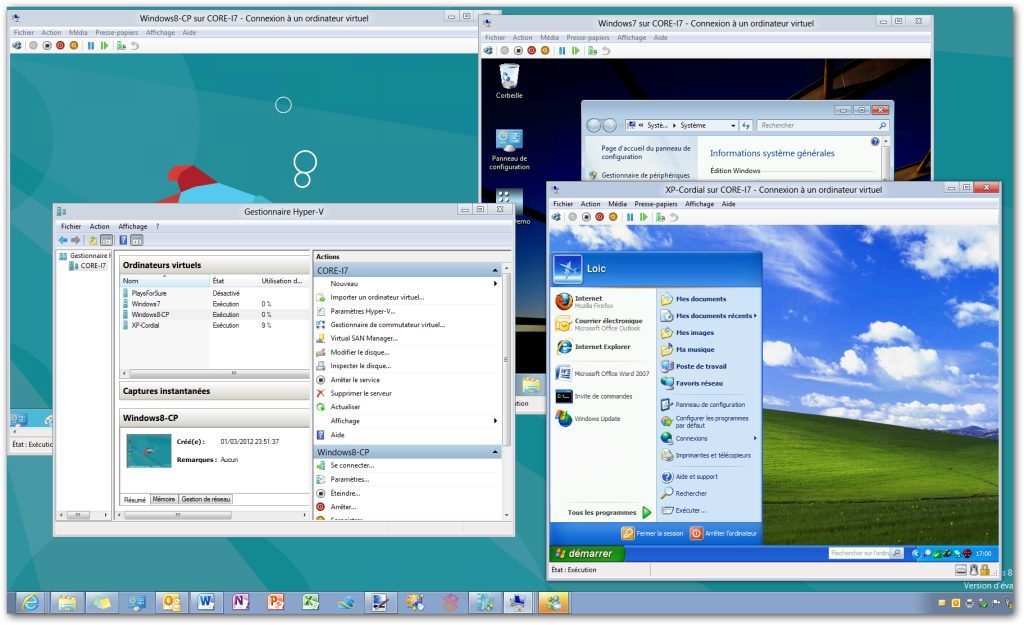
Task: Open Aide menu in Windows8-CP window
Action: point(189,33)
